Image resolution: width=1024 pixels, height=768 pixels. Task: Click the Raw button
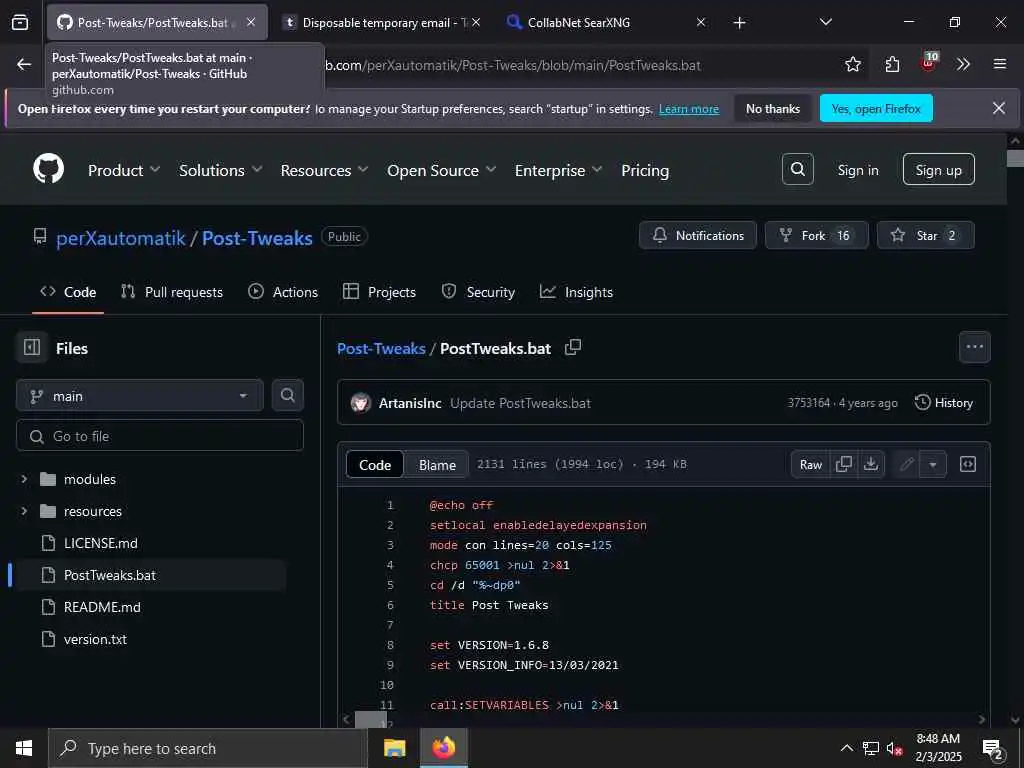click(x=810, y=464)
